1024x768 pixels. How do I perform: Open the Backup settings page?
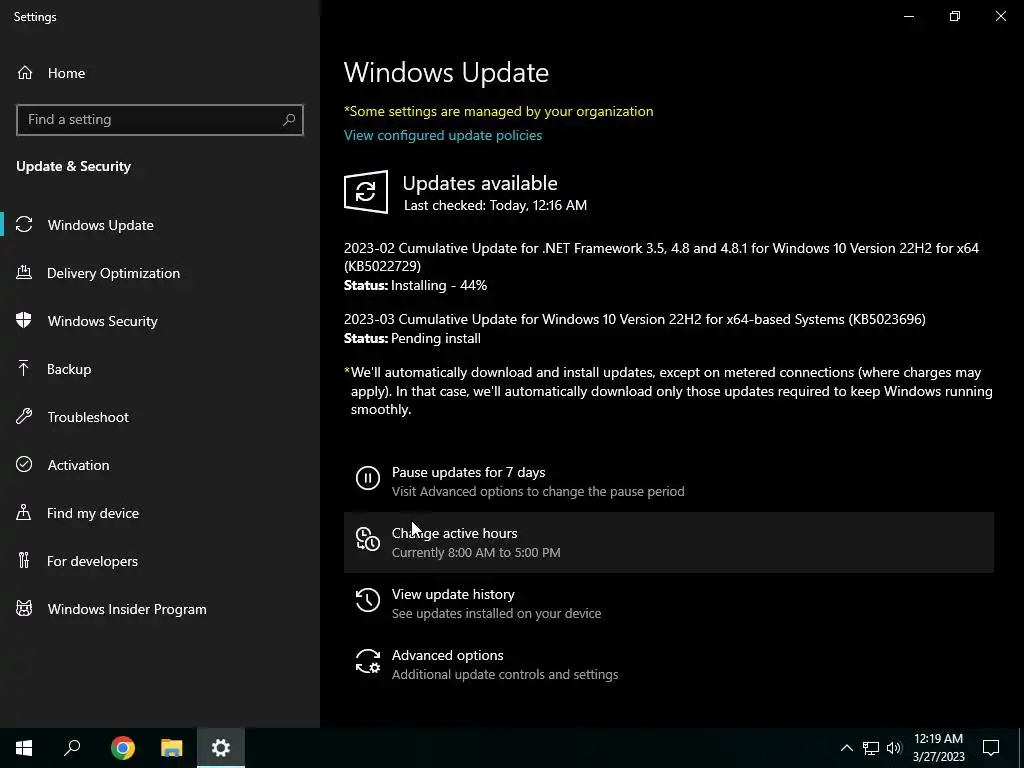(x=160, y=369)
